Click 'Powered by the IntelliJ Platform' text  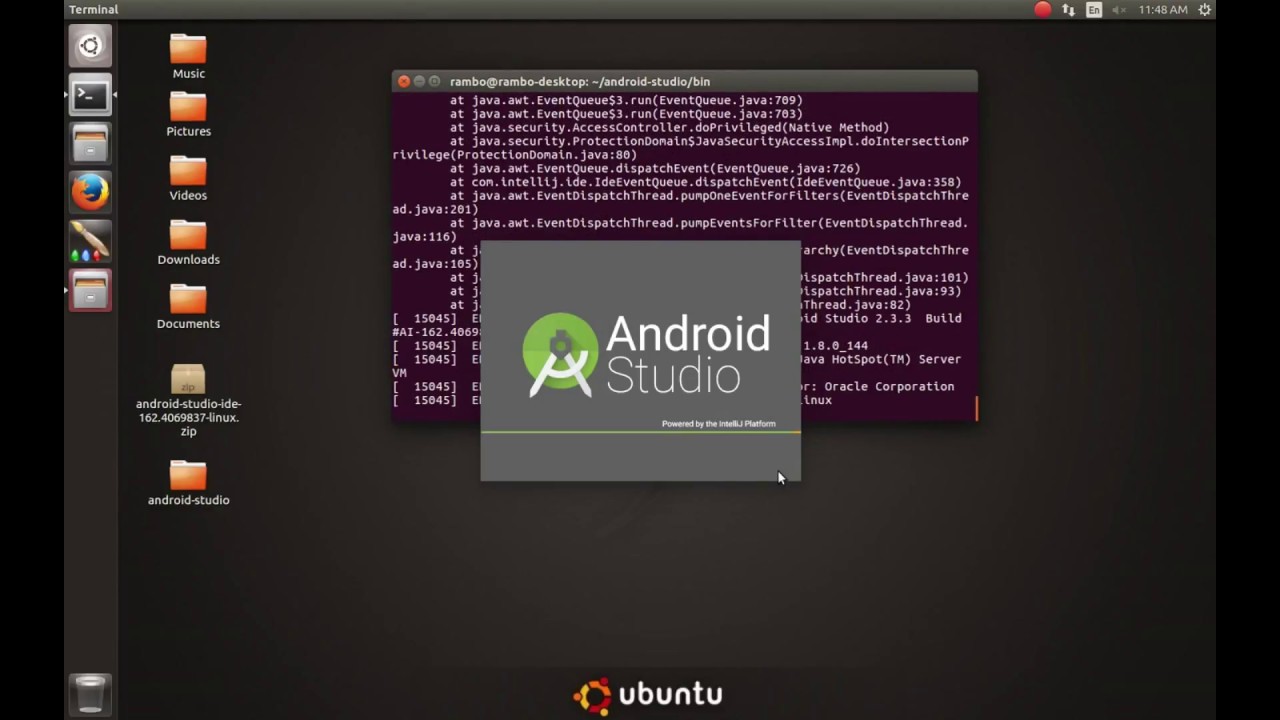(718, 424)
